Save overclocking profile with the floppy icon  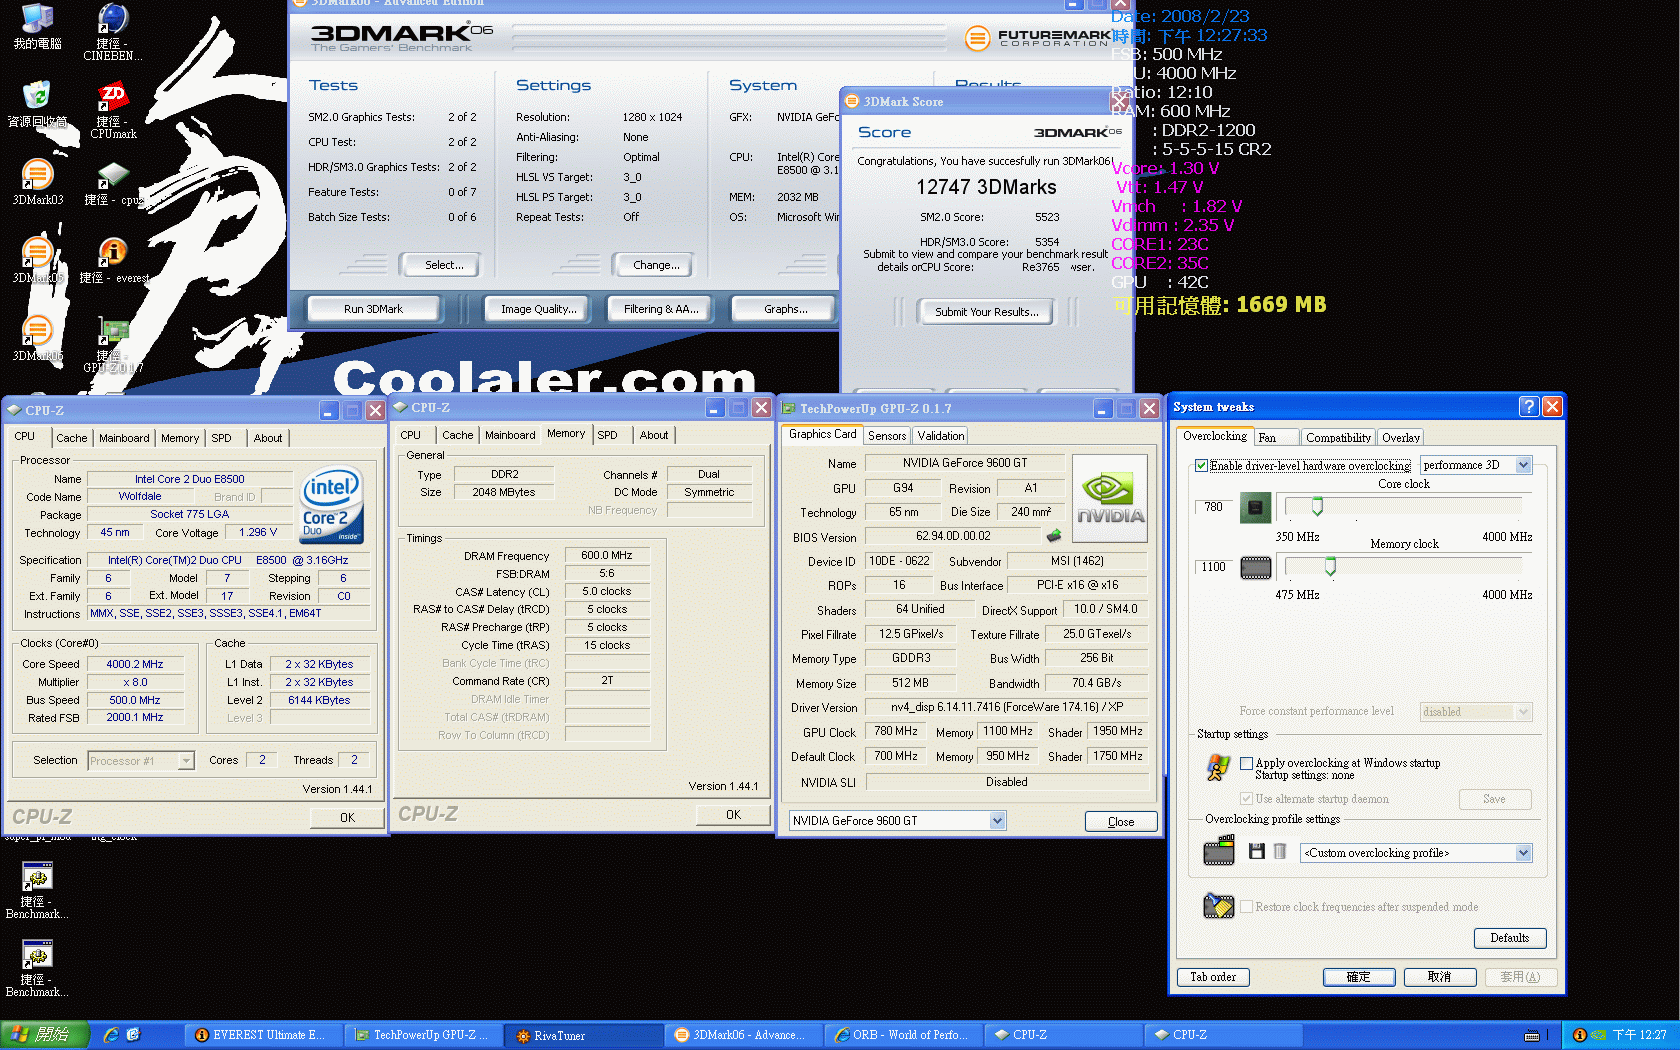coord(1257,851)
